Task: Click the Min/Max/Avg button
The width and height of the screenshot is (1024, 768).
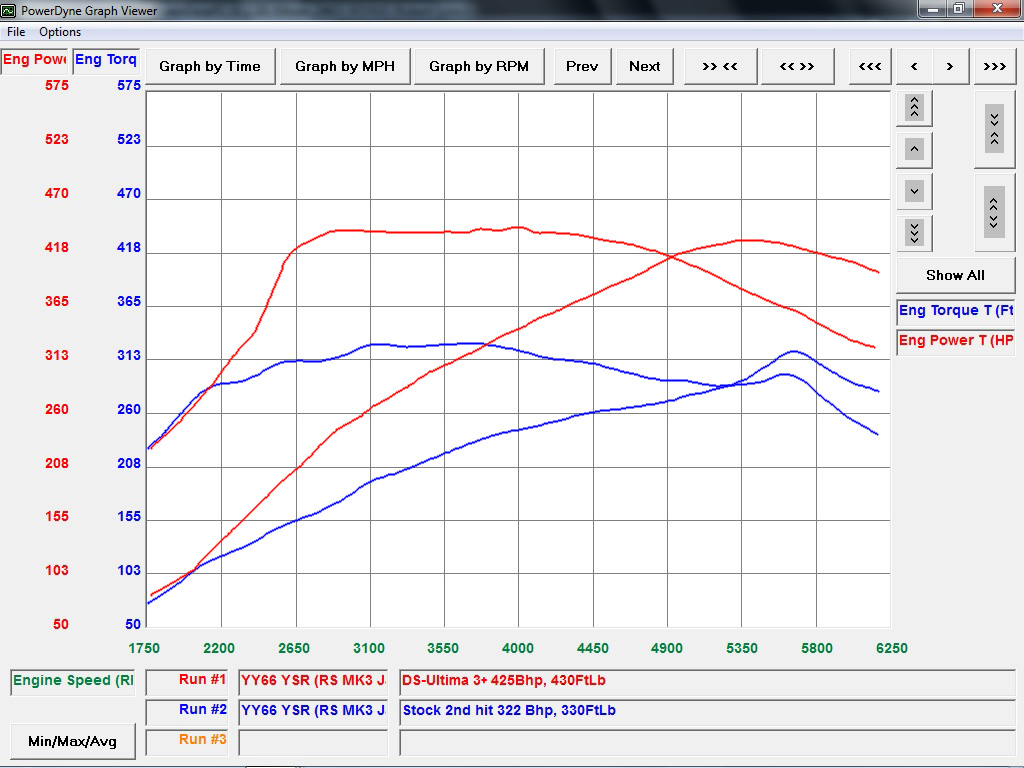Action: 72,741
